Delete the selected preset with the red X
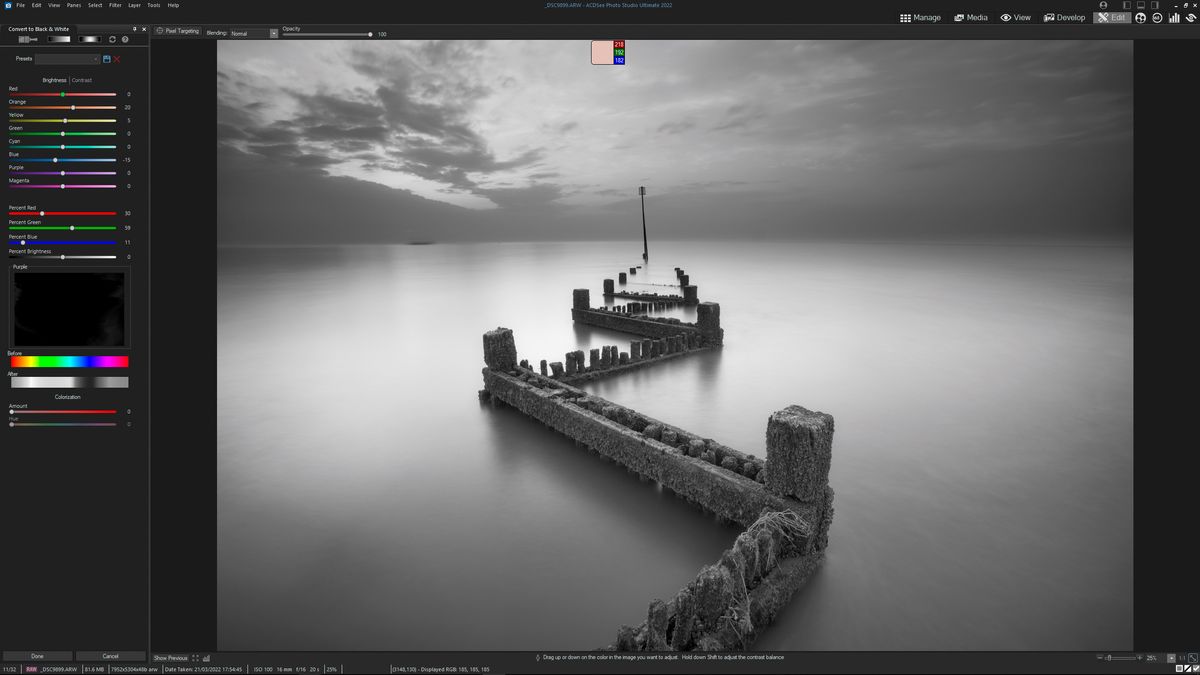1200x675 pixels. 116,58
